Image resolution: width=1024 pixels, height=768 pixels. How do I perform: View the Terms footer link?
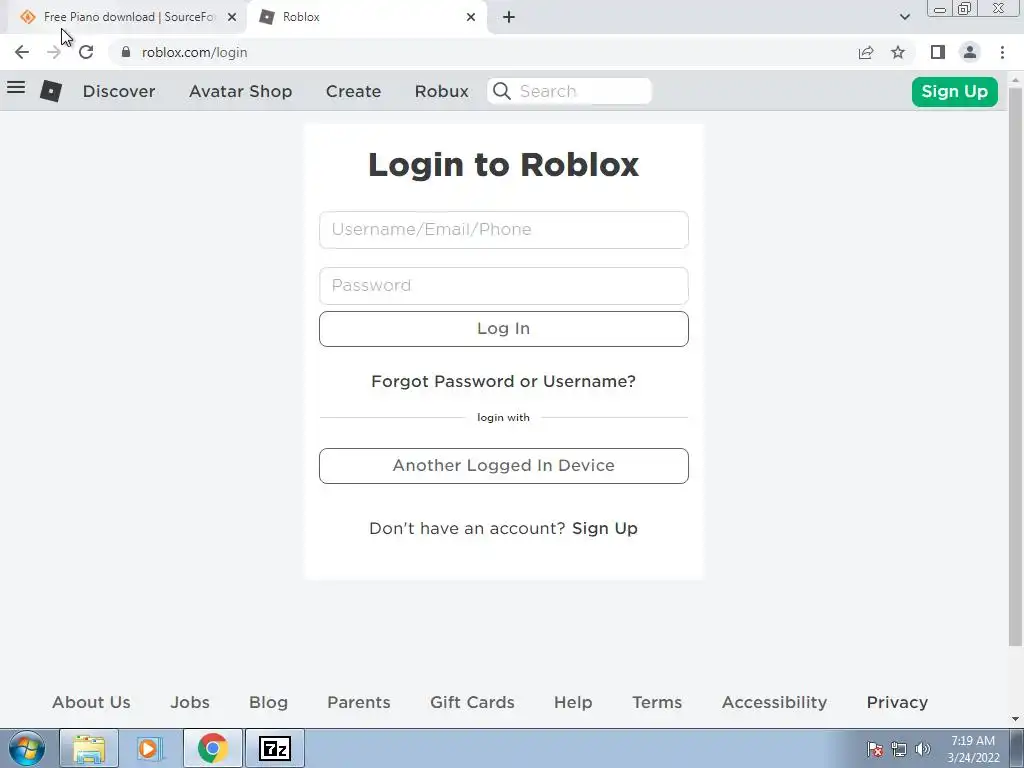pos(657,702)
